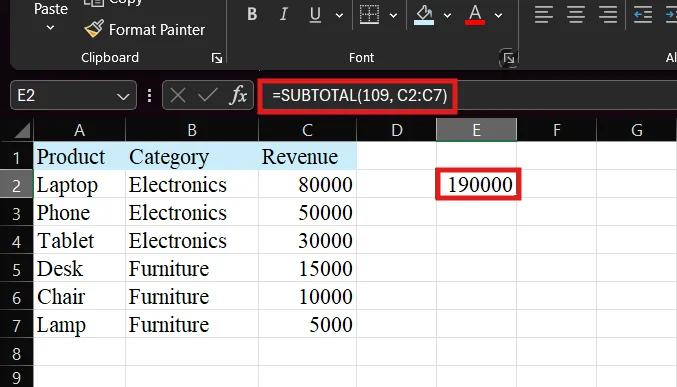This screenshot has height=387, width=677.
Task: Select Furniture cell in Chair row
Action: 192,297
